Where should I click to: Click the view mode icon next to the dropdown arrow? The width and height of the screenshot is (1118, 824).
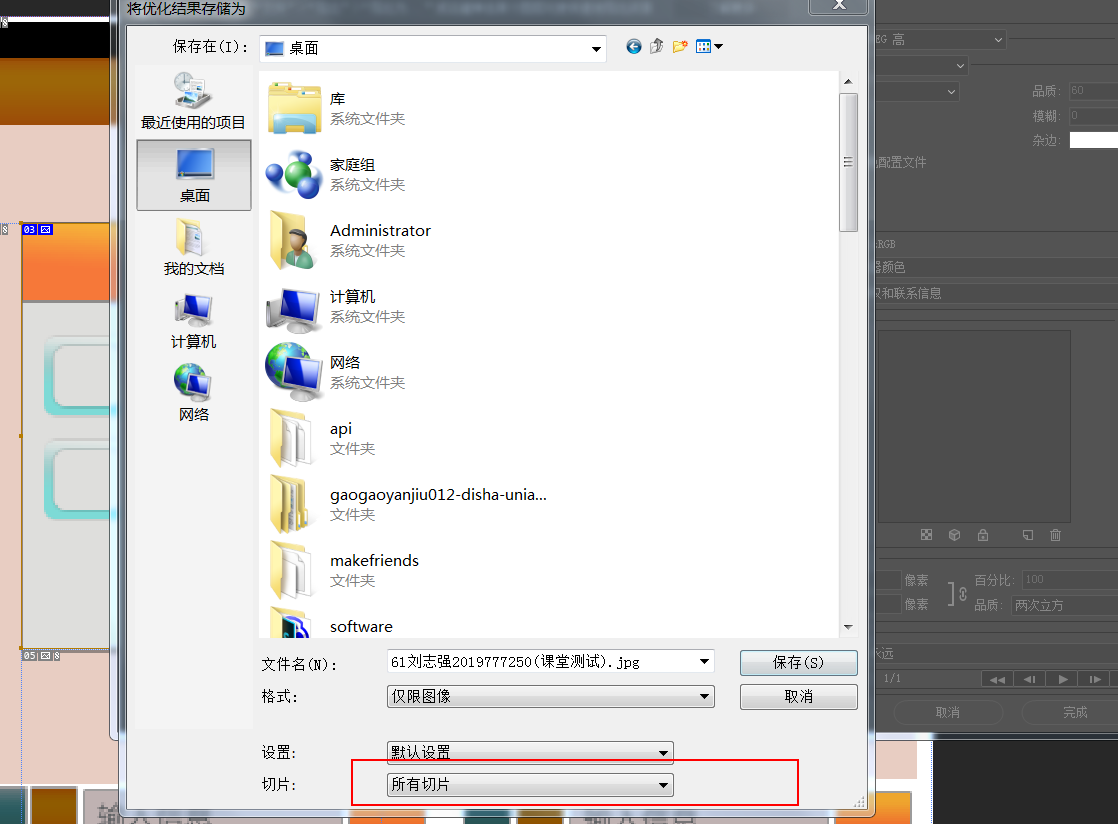click(703, 46)
